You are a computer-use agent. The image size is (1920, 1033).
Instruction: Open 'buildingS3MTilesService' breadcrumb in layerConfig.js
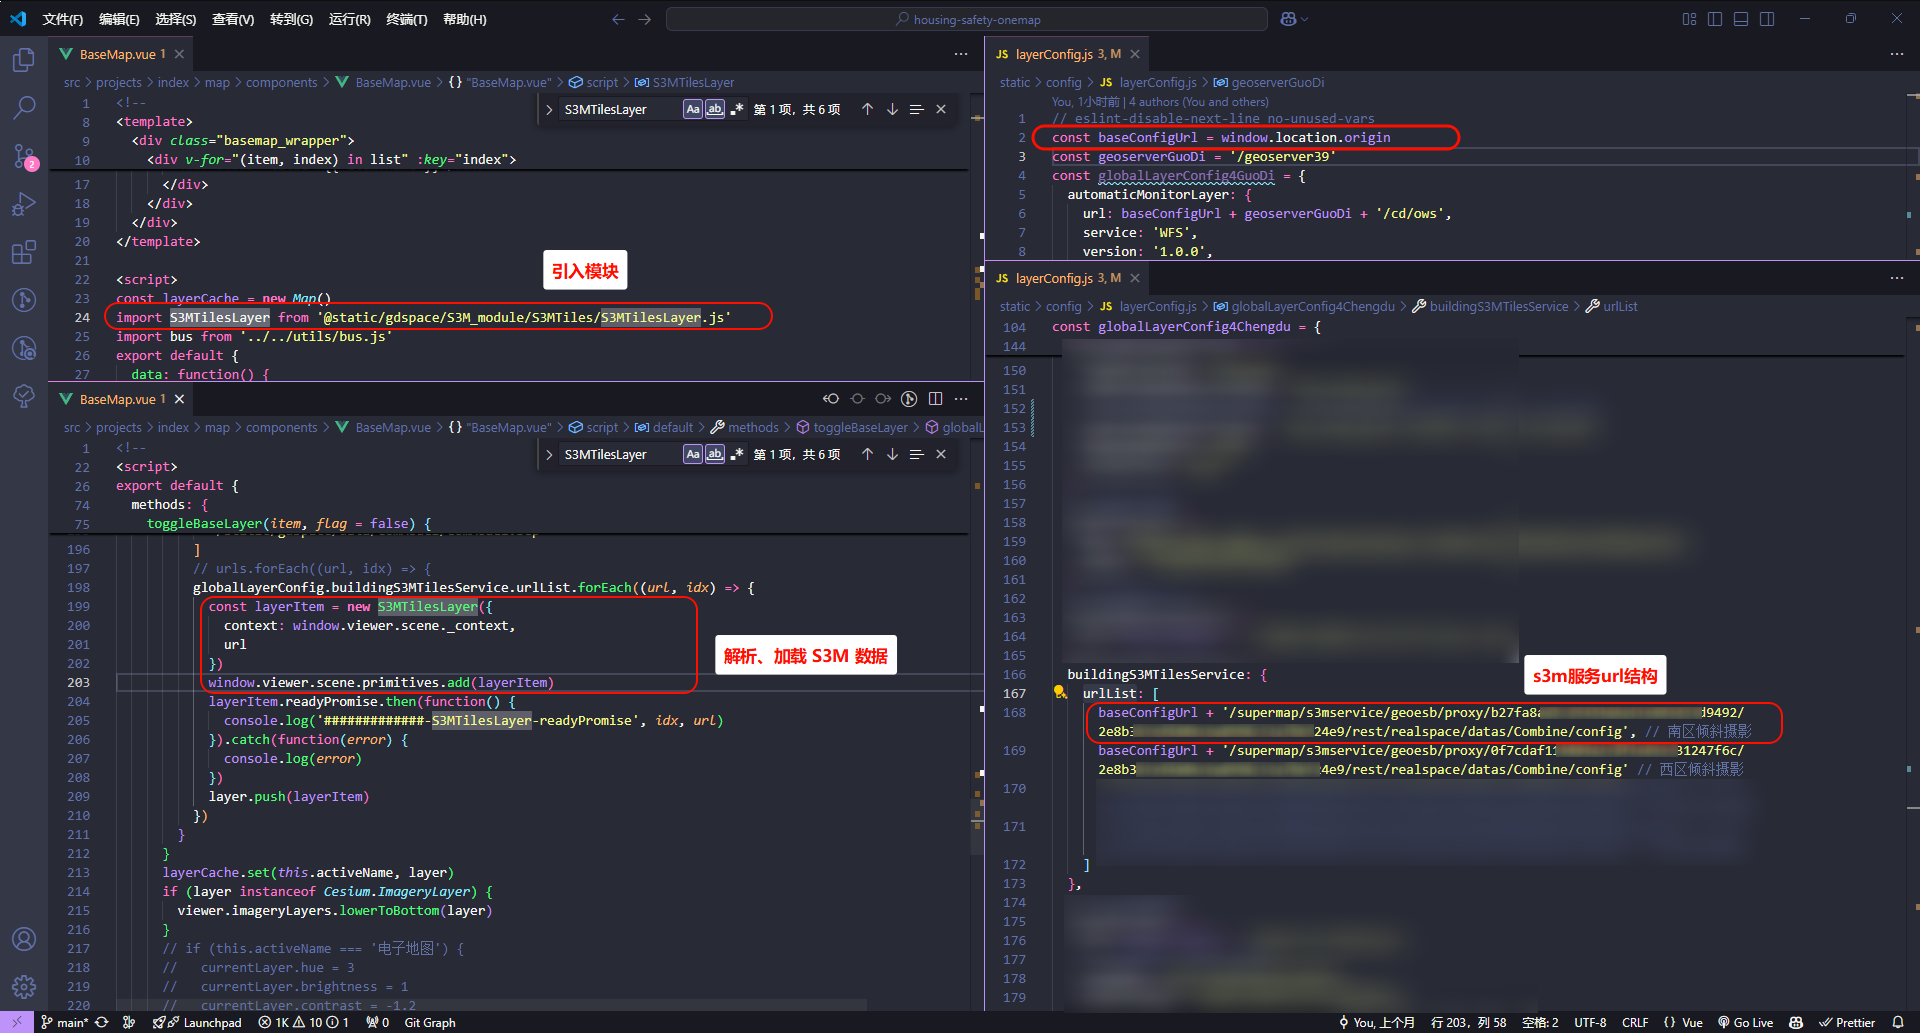(x=1498, y=306)
